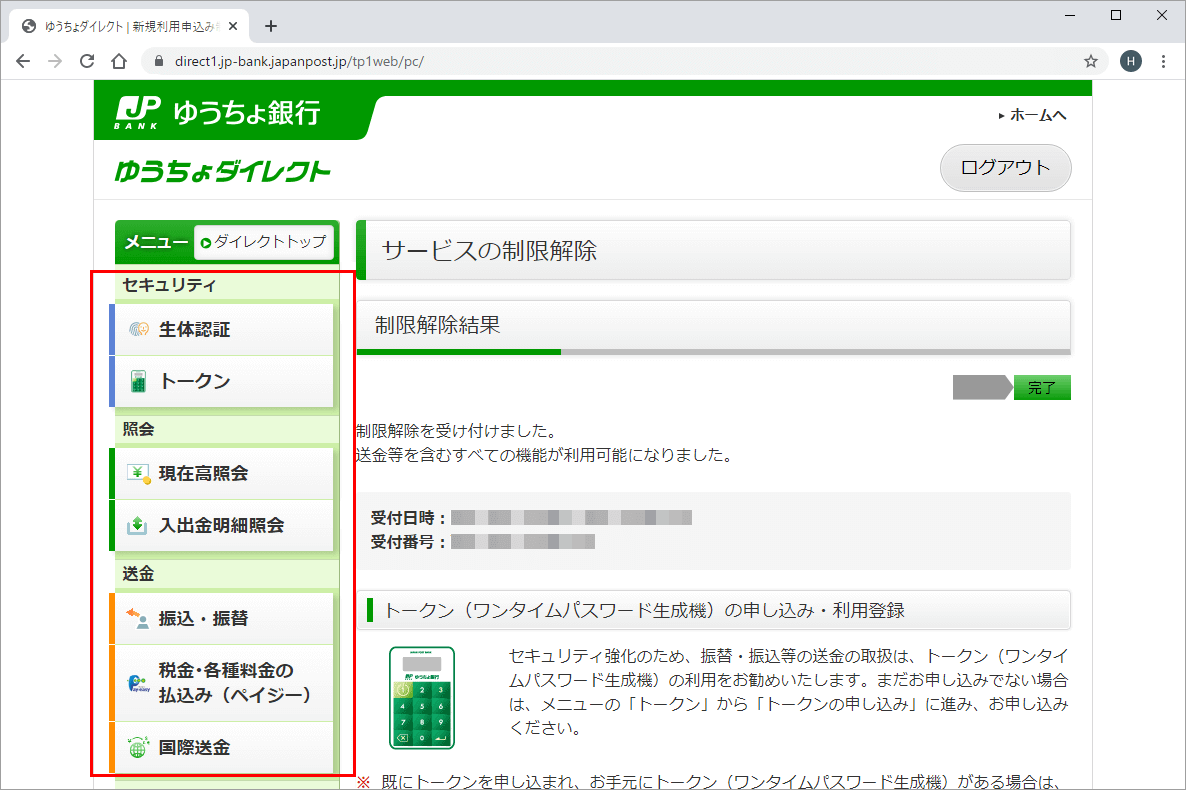This screenshot has width=1186, height=790.
Task: Open the 生体認証 menu item
Action: 224,330
